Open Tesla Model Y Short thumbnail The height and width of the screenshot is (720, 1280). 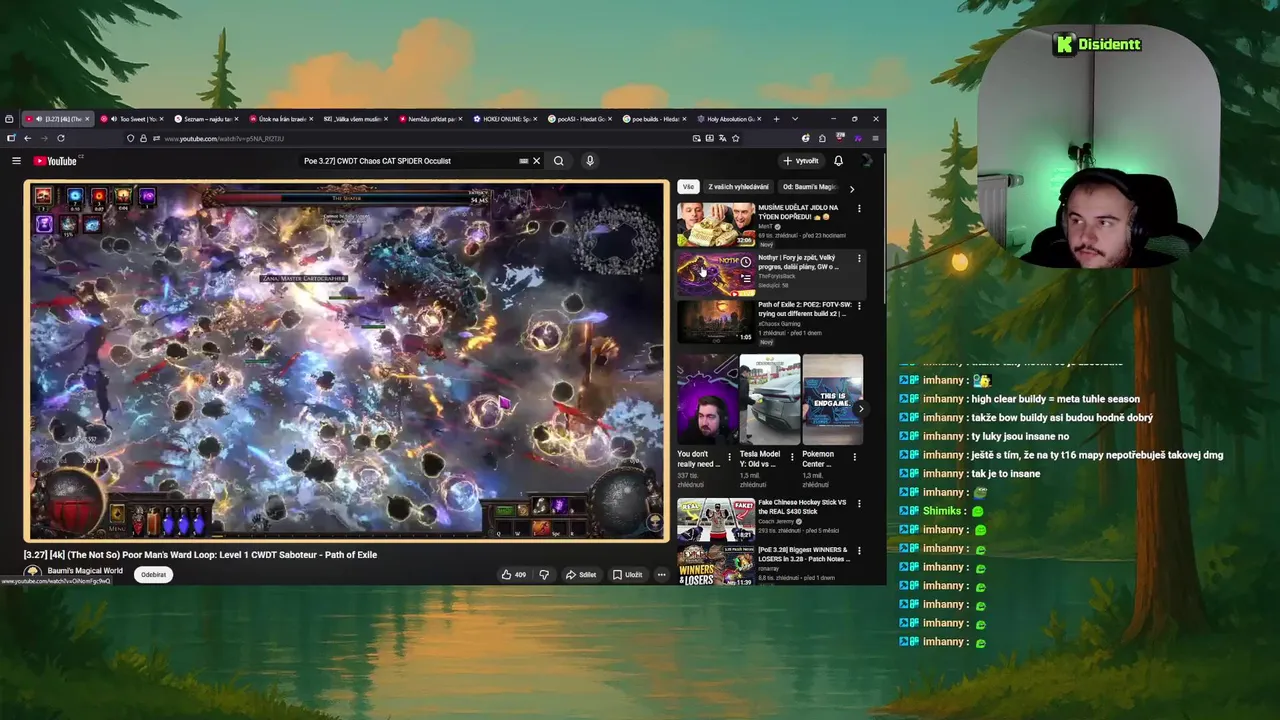[x=769, y=399]
